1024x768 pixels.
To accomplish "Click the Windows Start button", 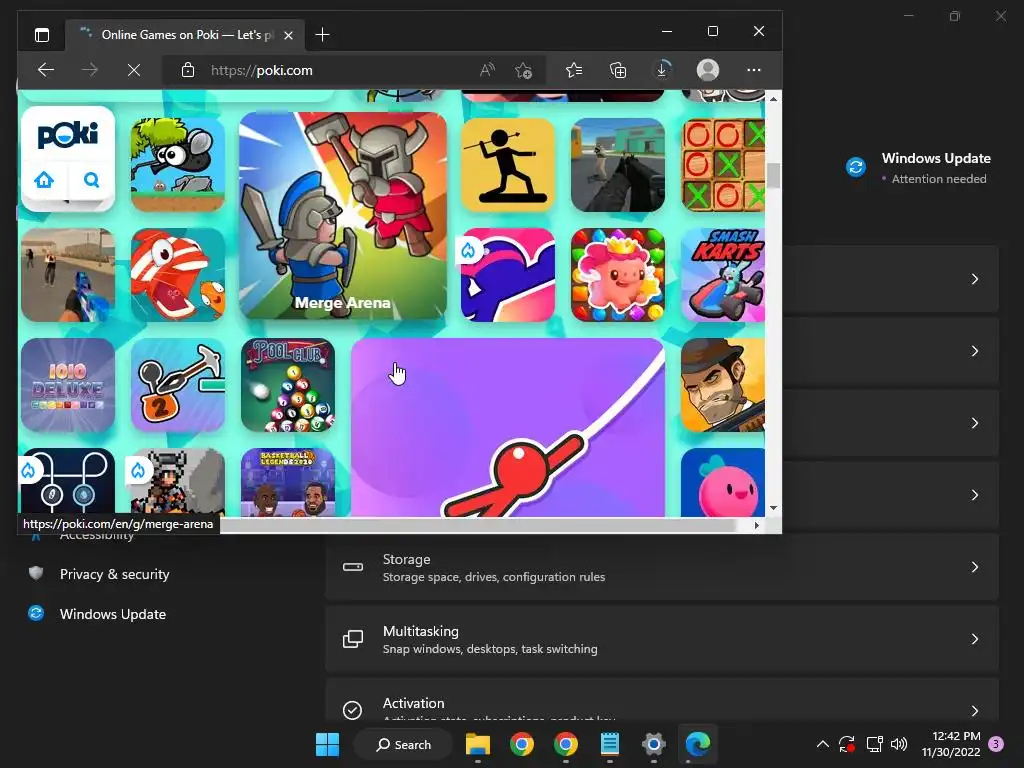I will pos(327,744).
